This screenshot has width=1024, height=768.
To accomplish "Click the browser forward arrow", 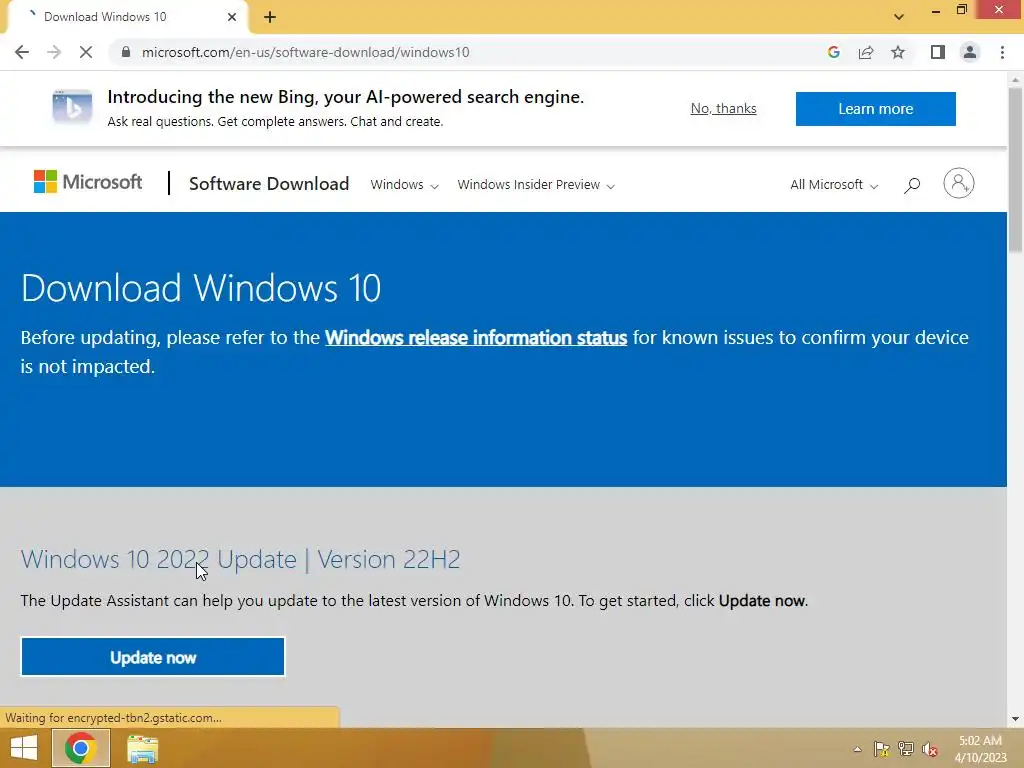I will click(x=54, y=52).
